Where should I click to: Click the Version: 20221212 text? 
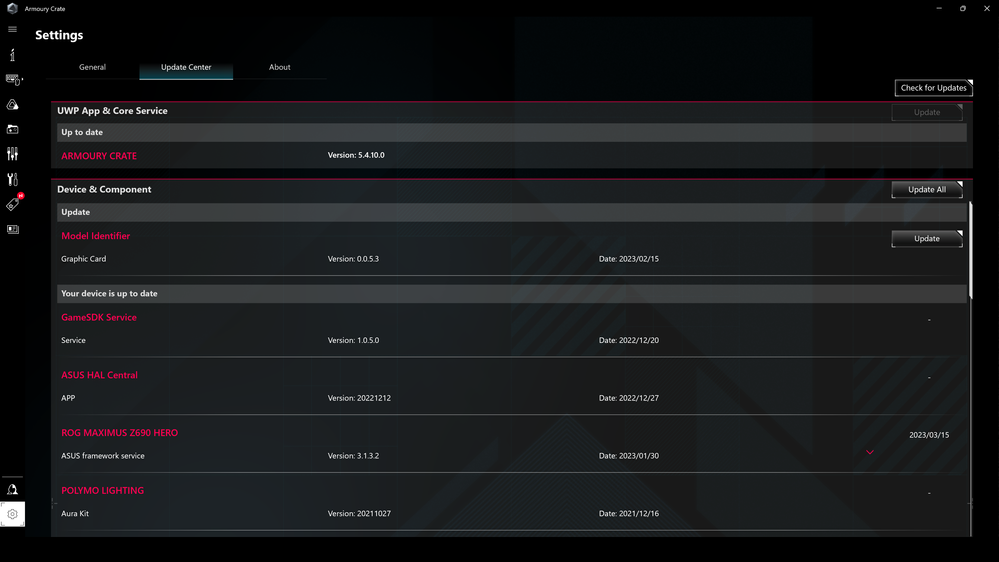coord(359,398)
